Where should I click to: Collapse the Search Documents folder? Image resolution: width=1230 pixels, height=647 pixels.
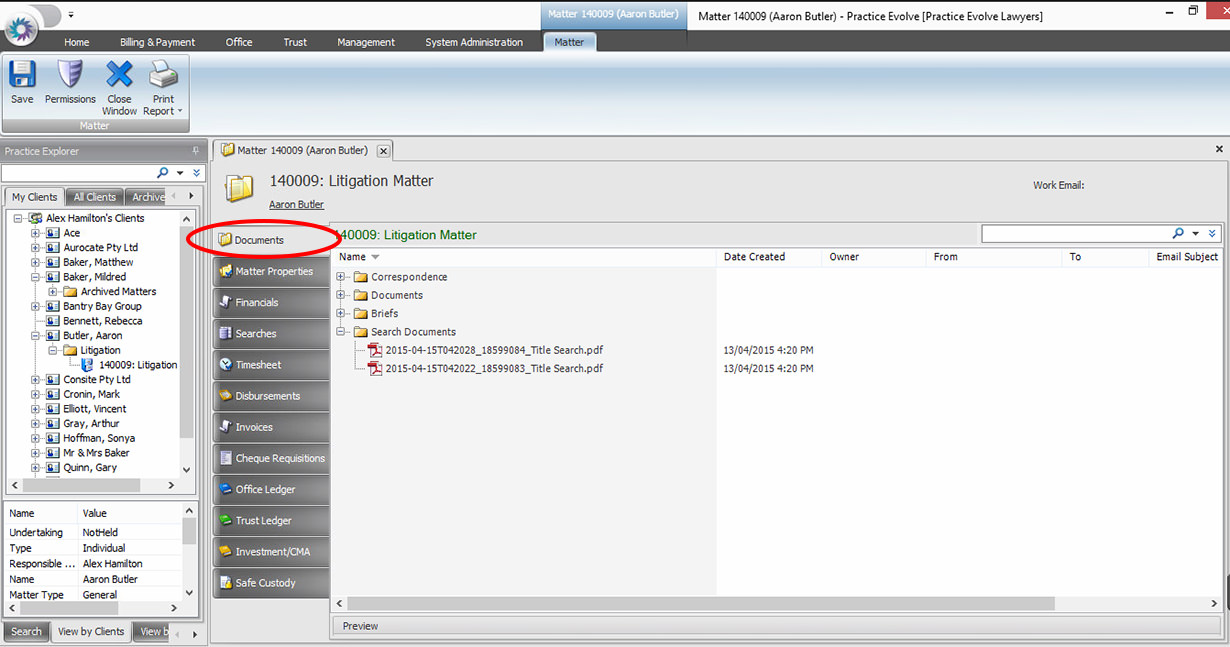tap(340, 331)
